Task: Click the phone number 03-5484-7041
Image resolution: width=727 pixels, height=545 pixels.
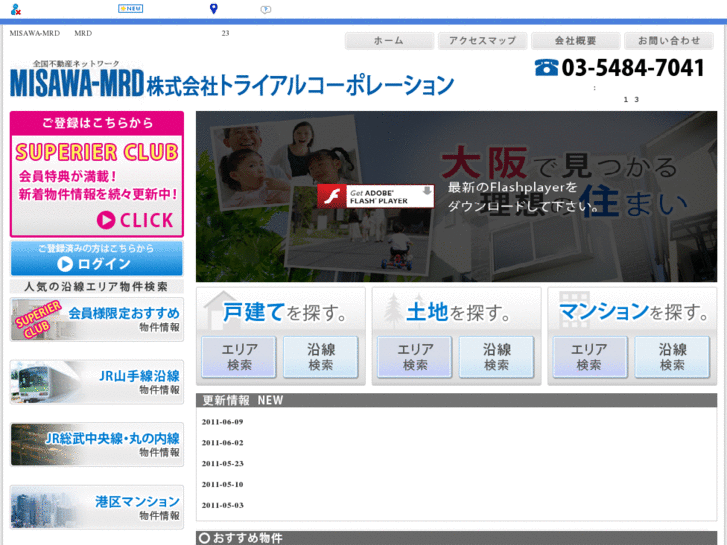Action: [633, 68]
